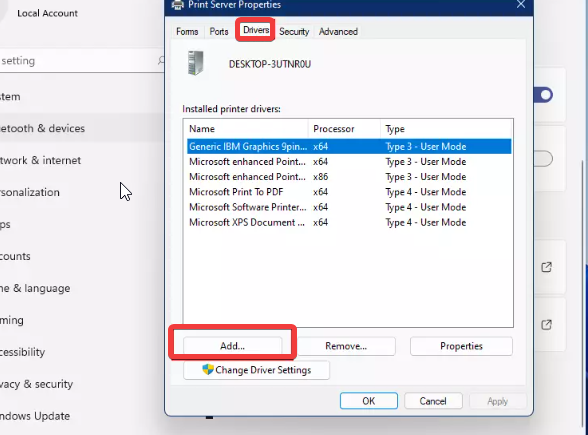Click the Add... button
Screen dimensions: 588x435
pos(232,346)
